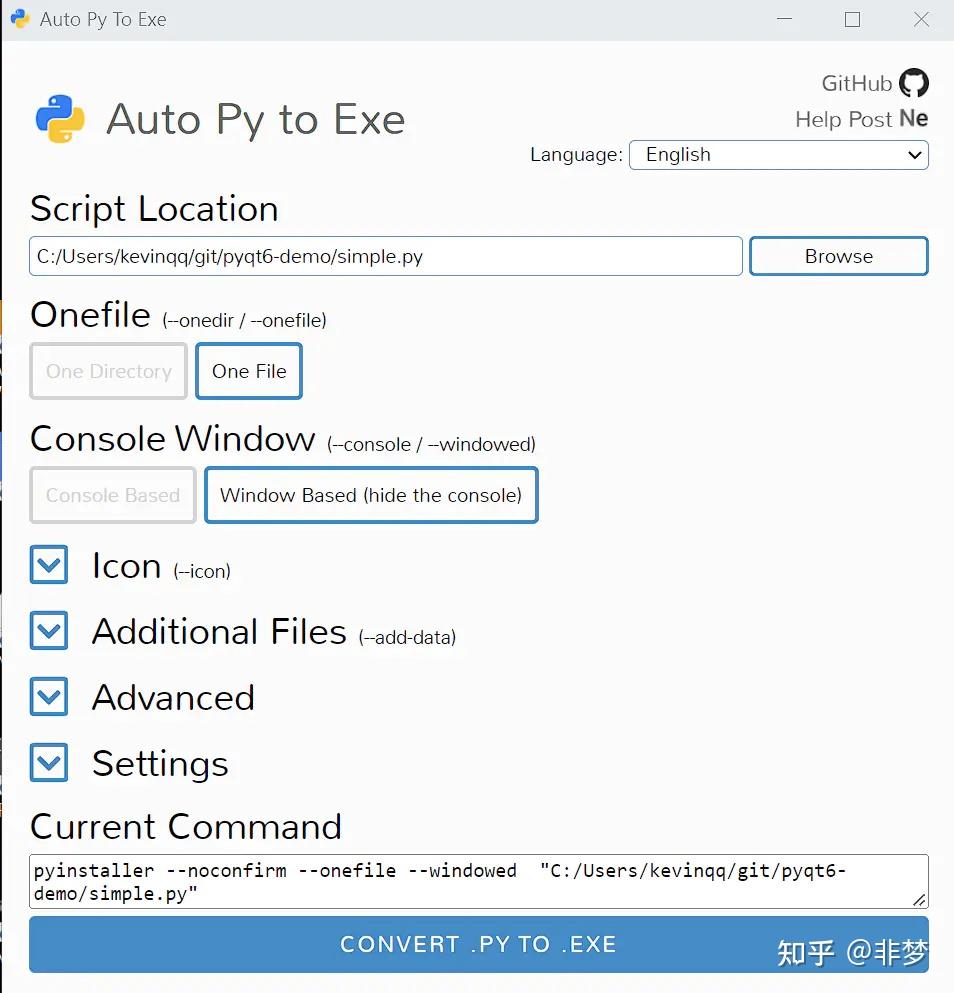Viewport: 954px width, 993px height.
Task: Select the One File packaging option
Action: point(248,371)
